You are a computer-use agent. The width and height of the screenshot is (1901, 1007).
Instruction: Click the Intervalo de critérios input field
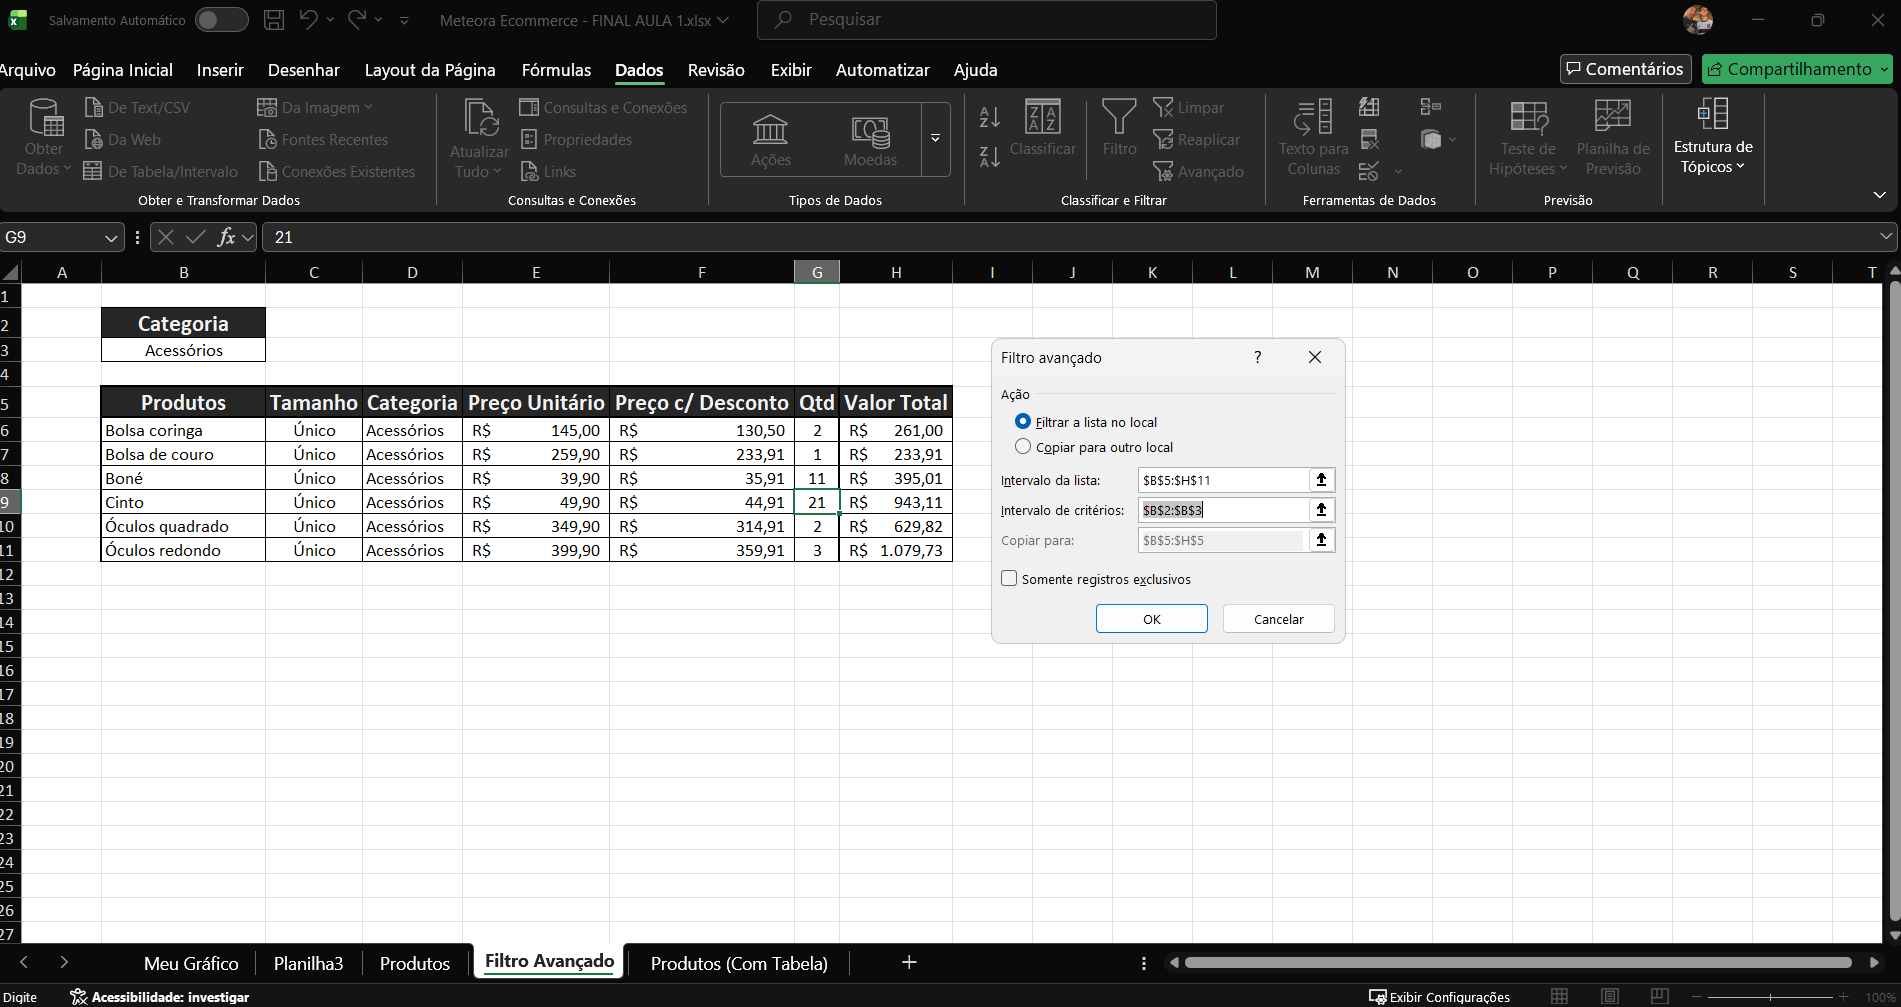1222,510
